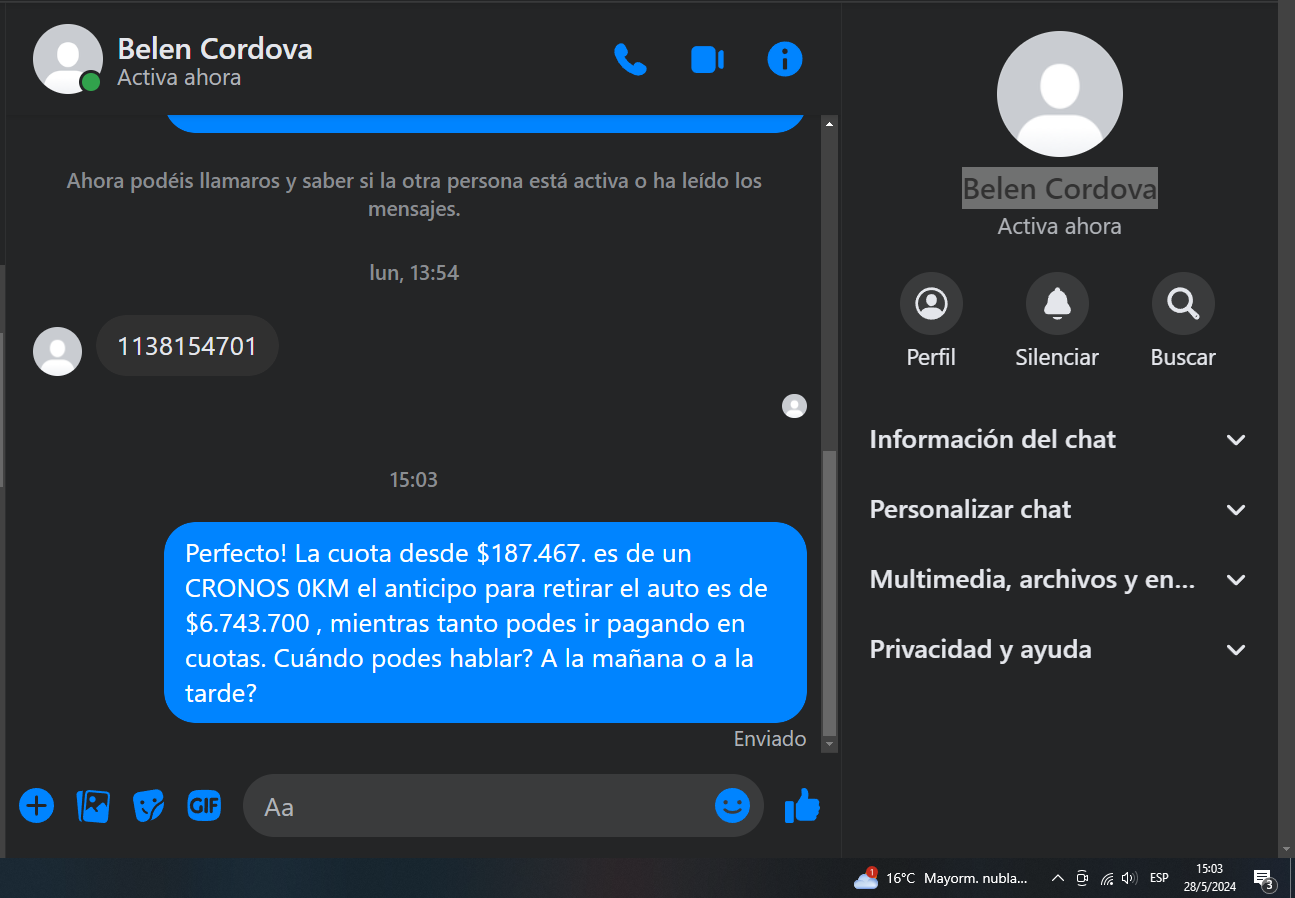The image size is (1295, 898).
Task: Send a thumbs-up like
Action: [x=802, y=805]
